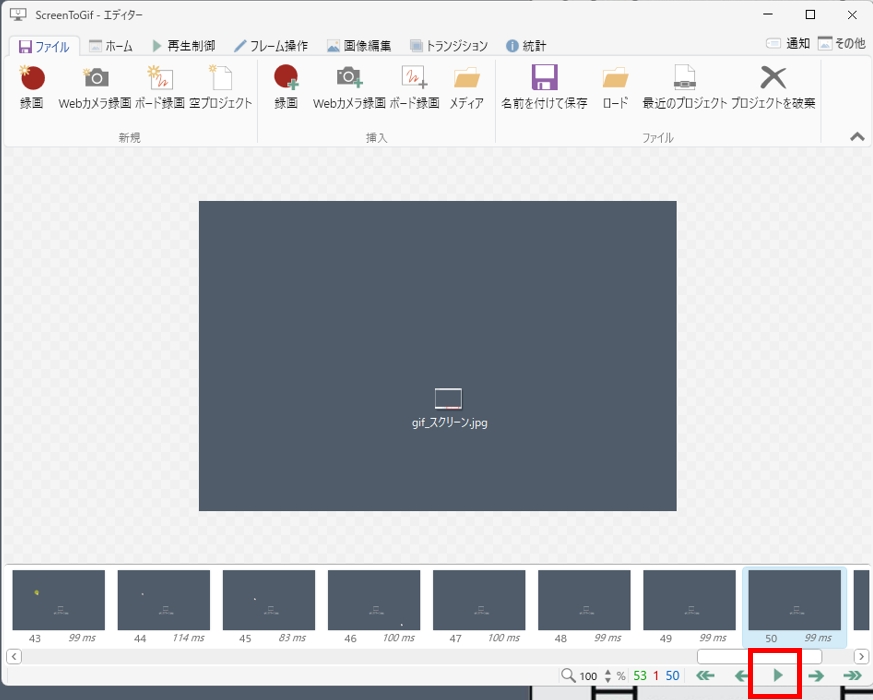The width and height of the screenshot is (873, 700).
Task: Open the ロード folder icon
Action: point(615,86)
